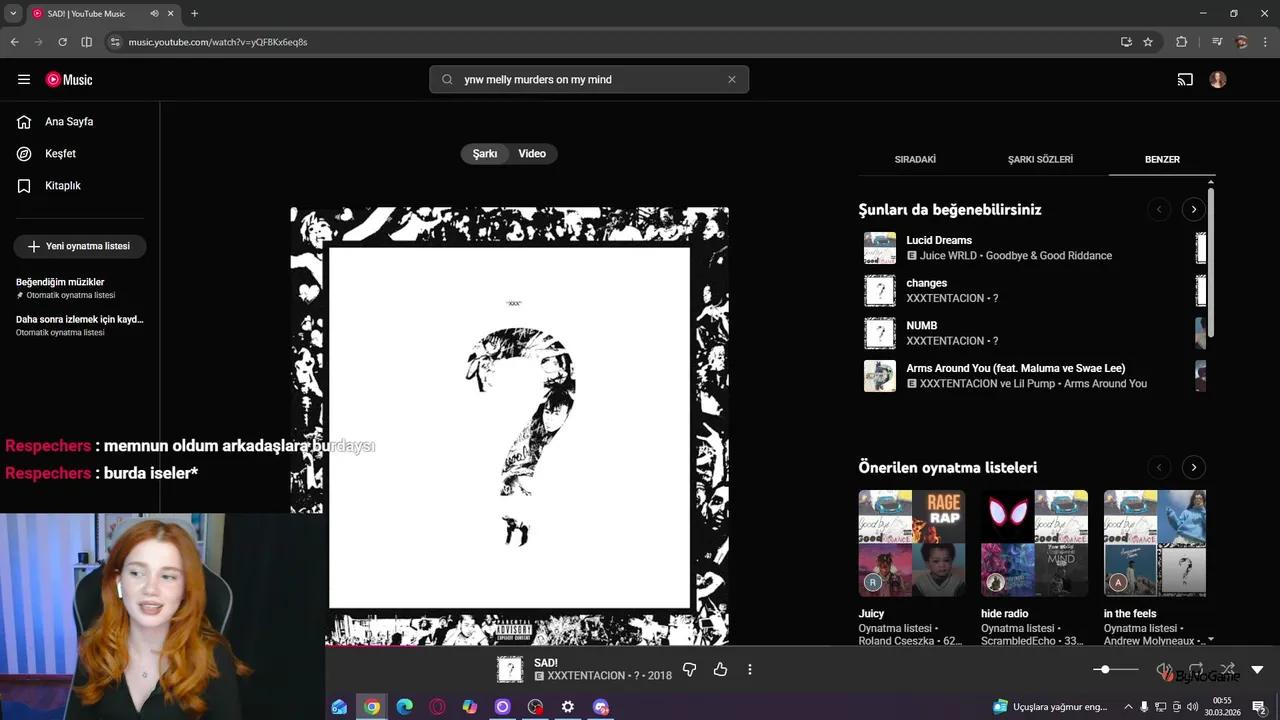Next arrow in Şunları da beğenebilirsiniz
The width and height of the screenshot is (1280, 720).
(1193, 209)
